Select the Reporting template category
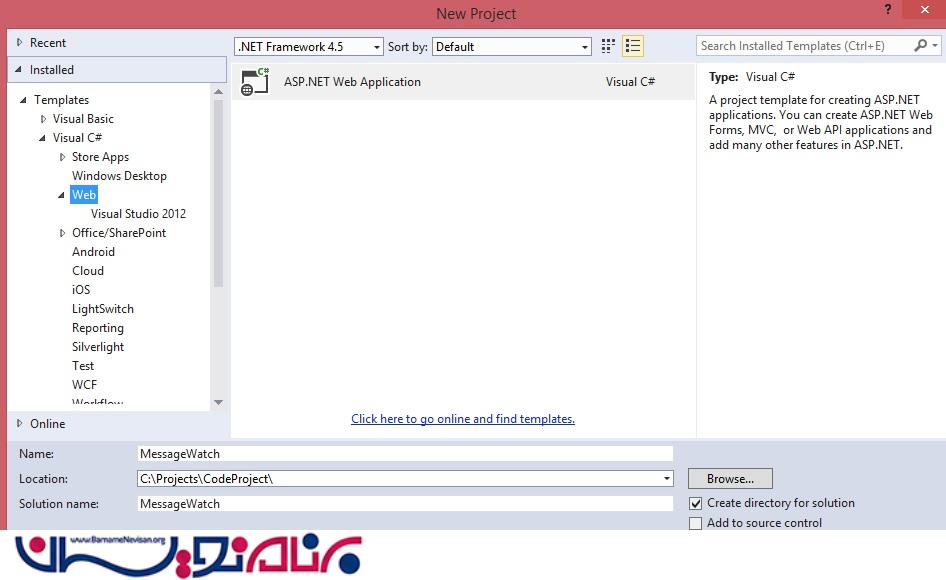Screen dimensions: 946x580 [x=98, y=328]
